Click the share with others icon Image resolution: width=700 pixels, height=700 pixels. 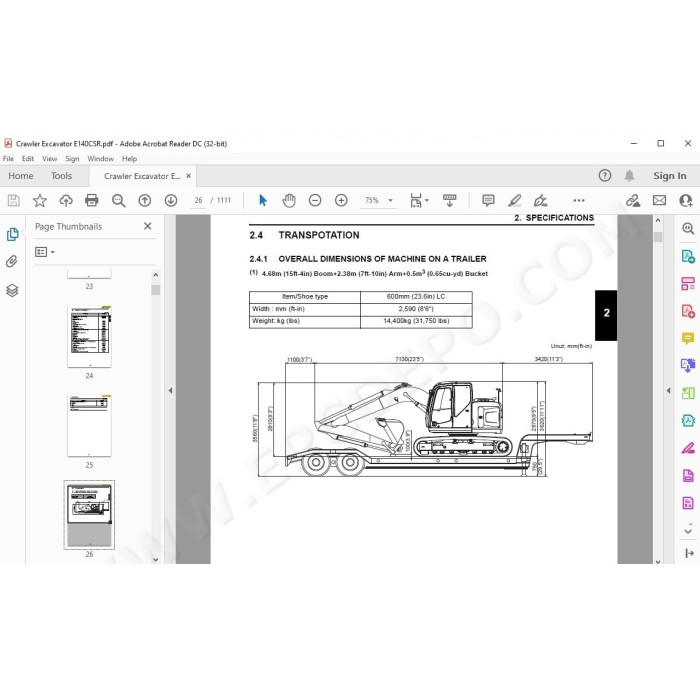pyautogui.click(x=686, y=200)
